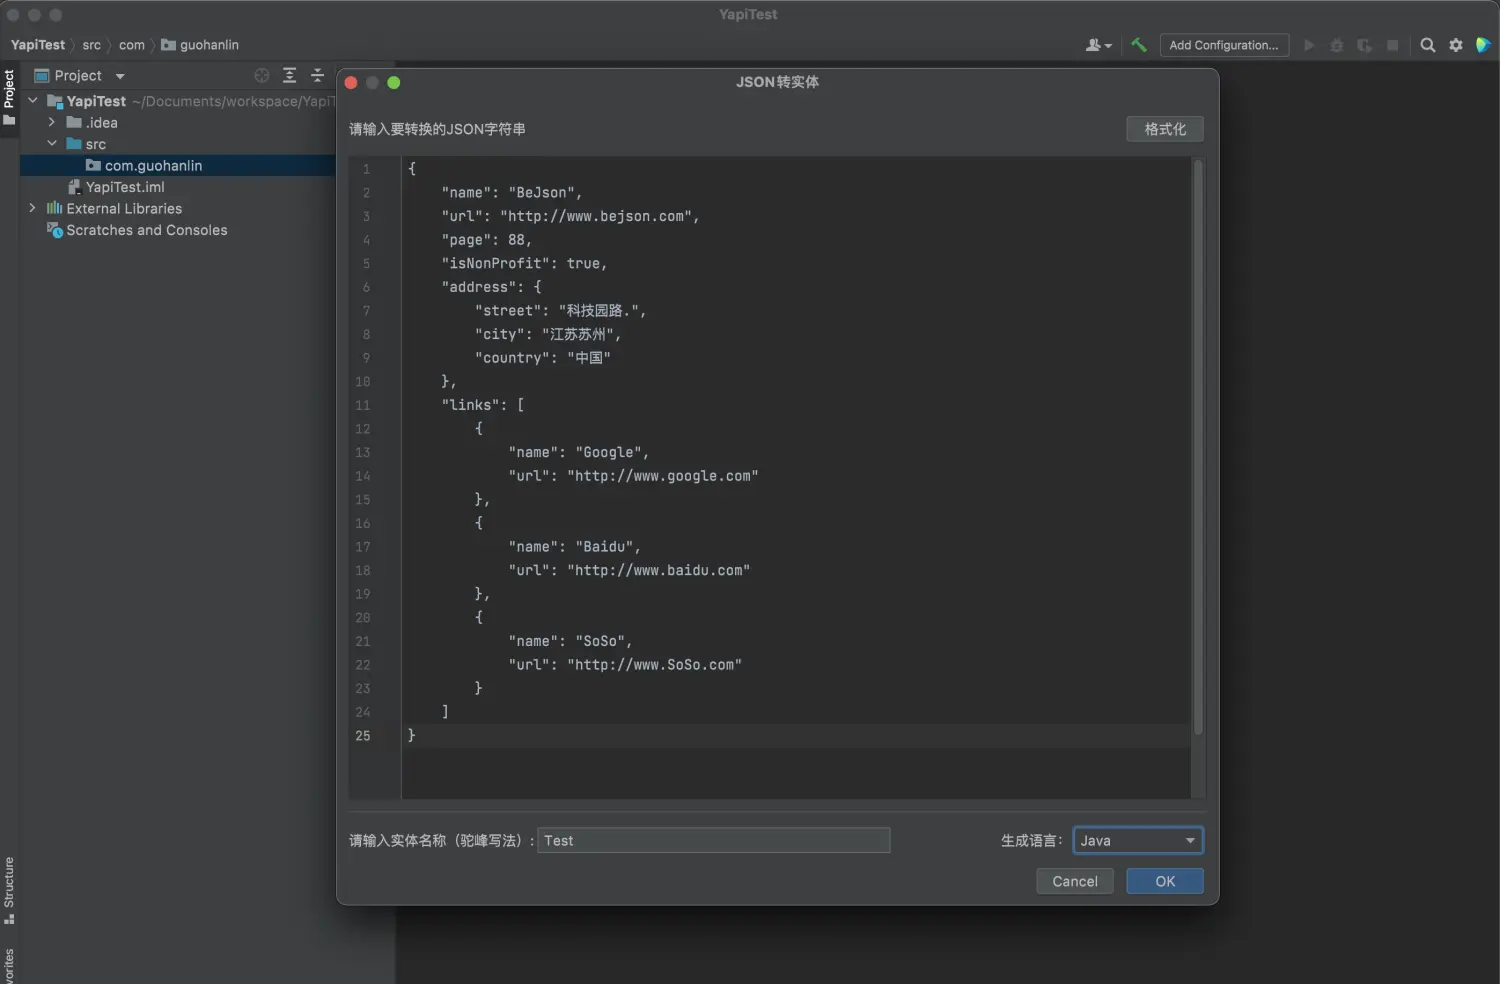Click the Debug bug icon
The width and height of the screenshot is (1500, 984).
point(1336,45)
